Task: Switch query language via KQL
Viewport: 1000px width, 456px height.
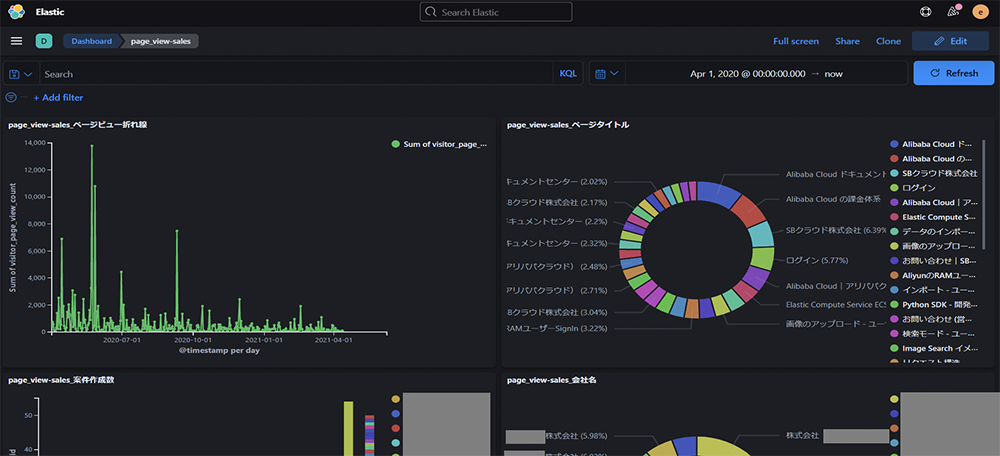Action: point(568,74)
